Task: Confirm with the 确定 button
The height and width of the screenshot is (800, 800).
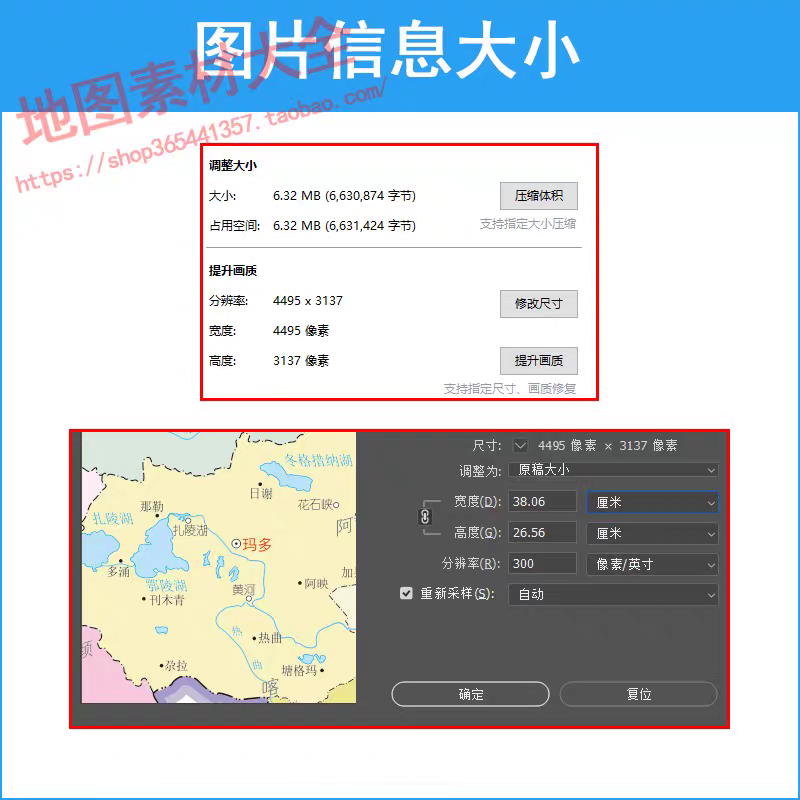Action: pos(470,694)
